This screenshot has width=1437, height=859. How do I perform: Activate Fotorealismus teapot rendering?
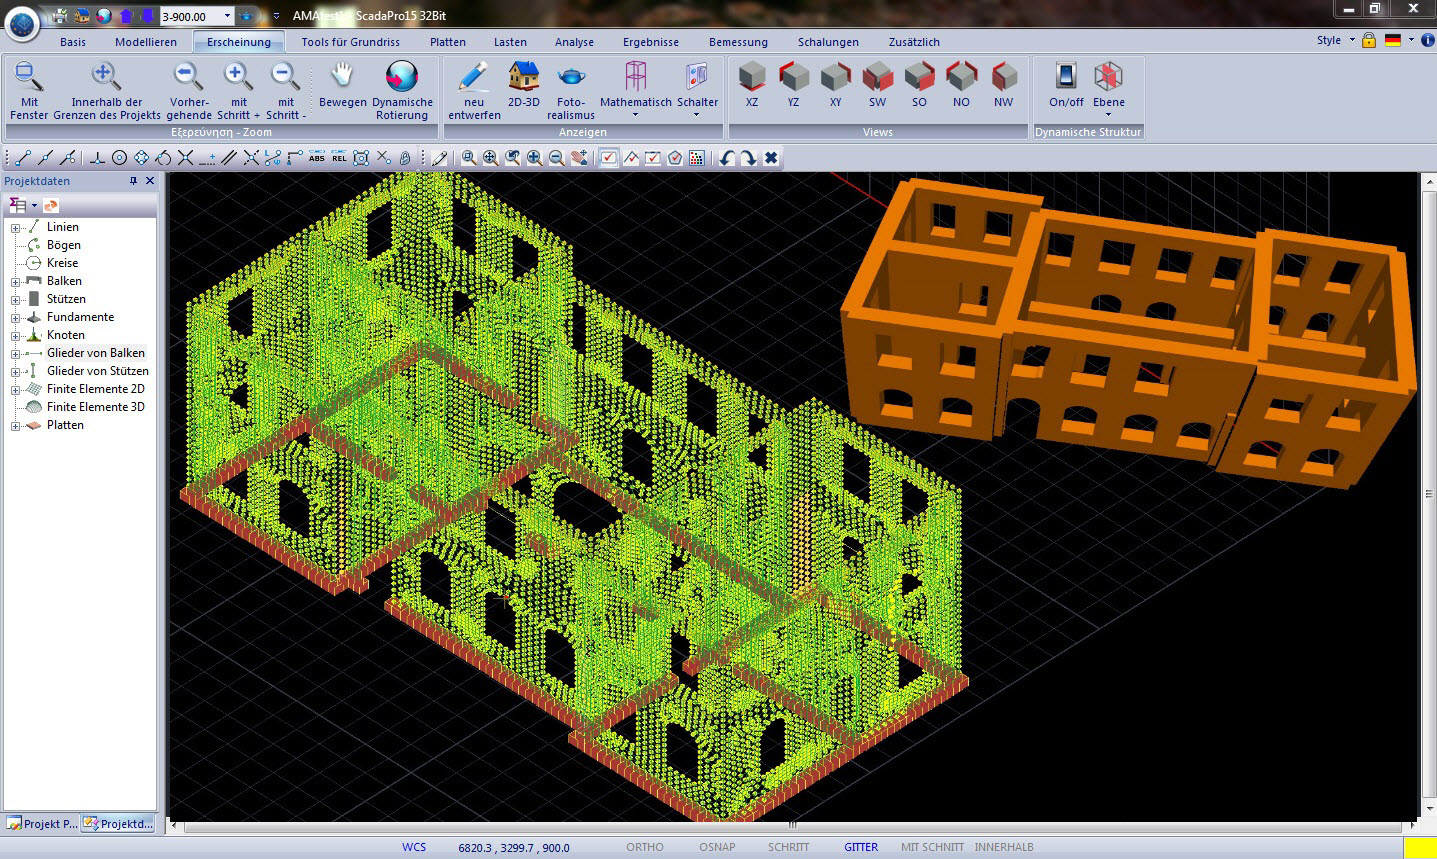[x=571, y=78]
